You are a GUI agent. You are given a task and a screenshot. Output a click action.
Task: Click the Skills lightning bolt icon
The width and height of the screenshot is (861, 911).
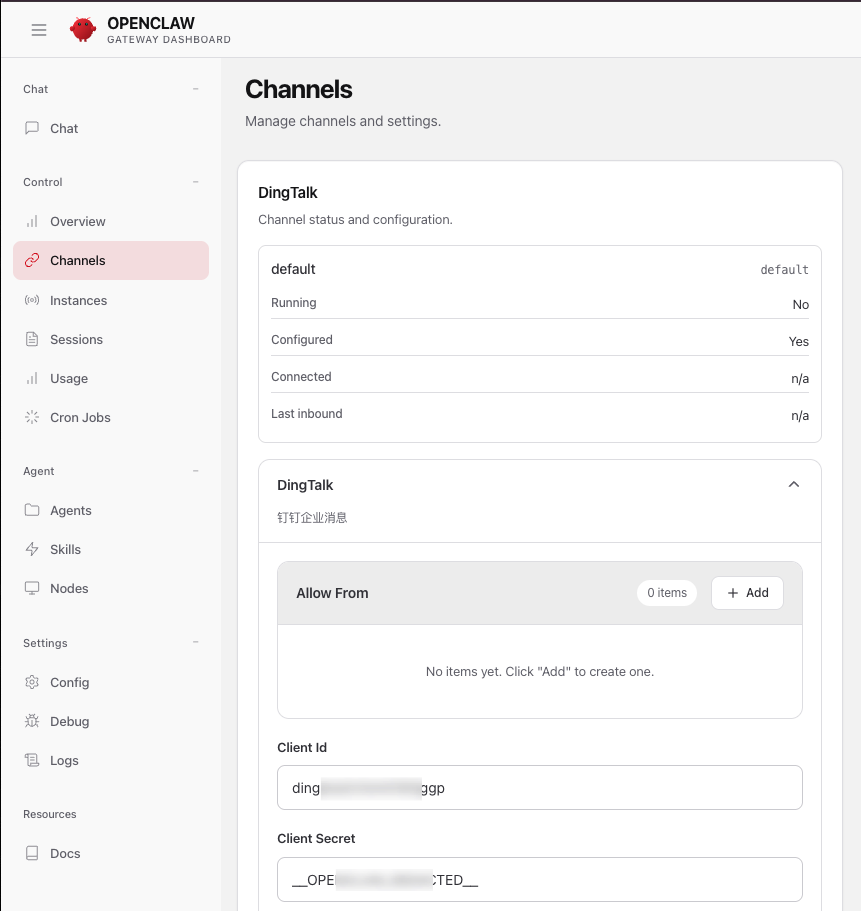coord(32,549)
